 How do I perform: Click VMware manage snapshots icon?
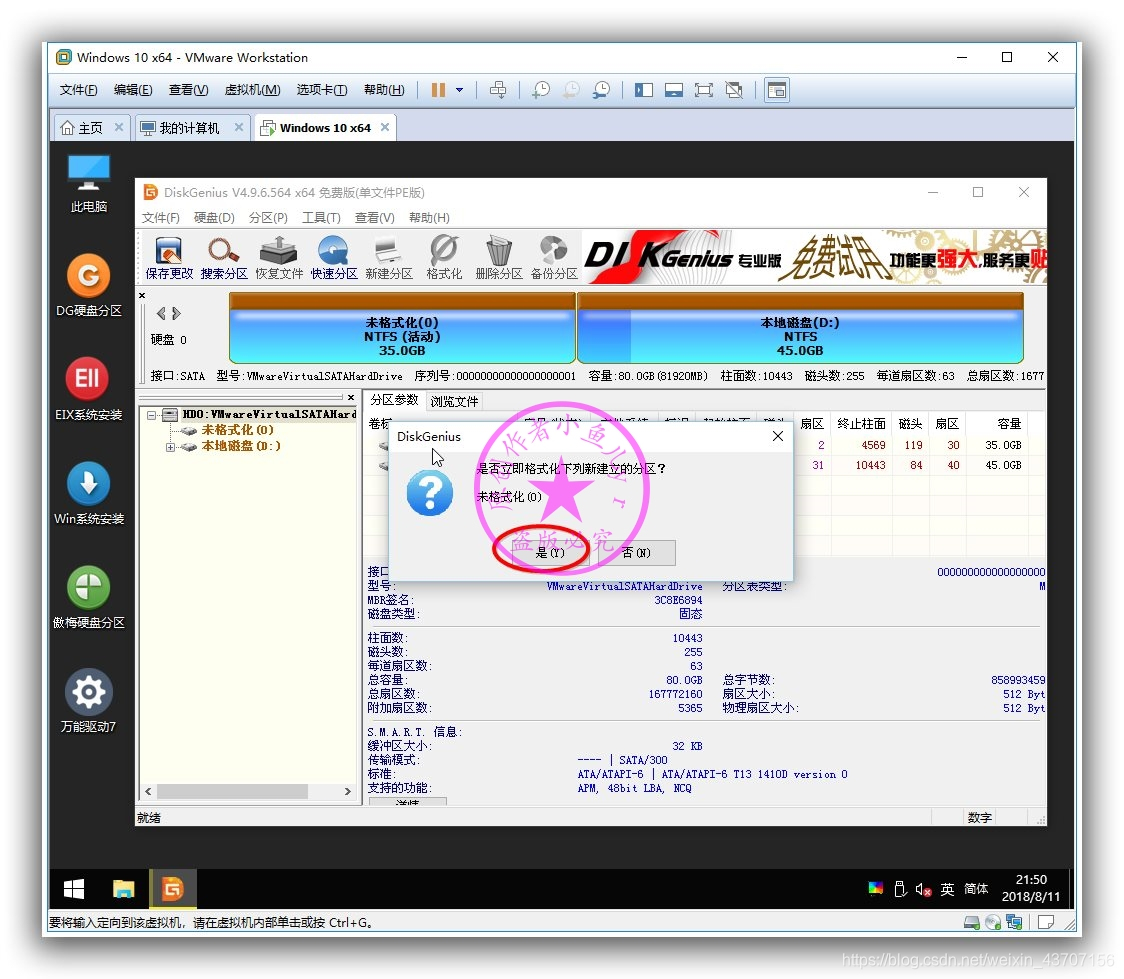coord(601,90)
